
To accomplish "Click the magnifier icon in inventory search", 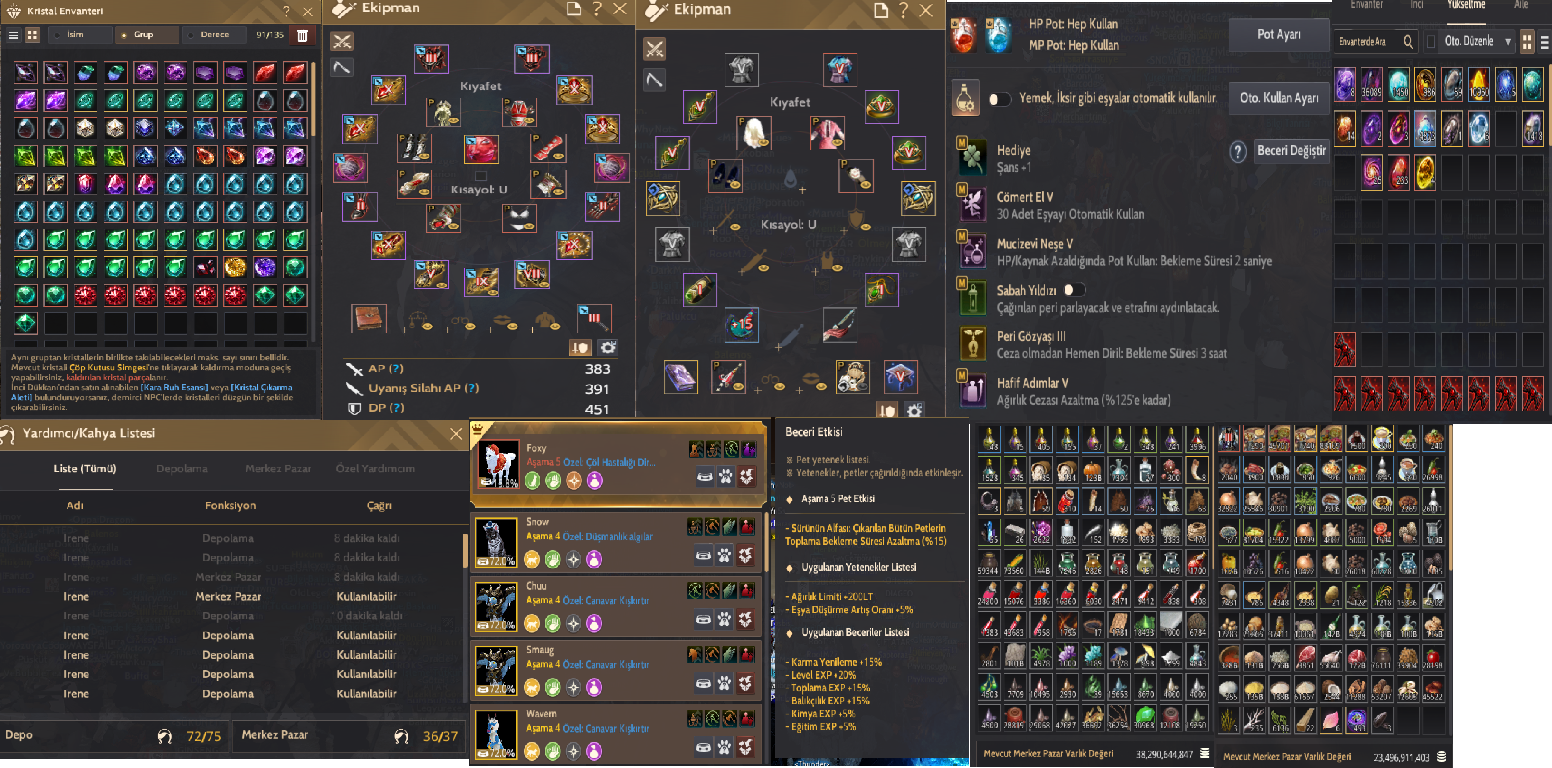I will coord(1409,41).
